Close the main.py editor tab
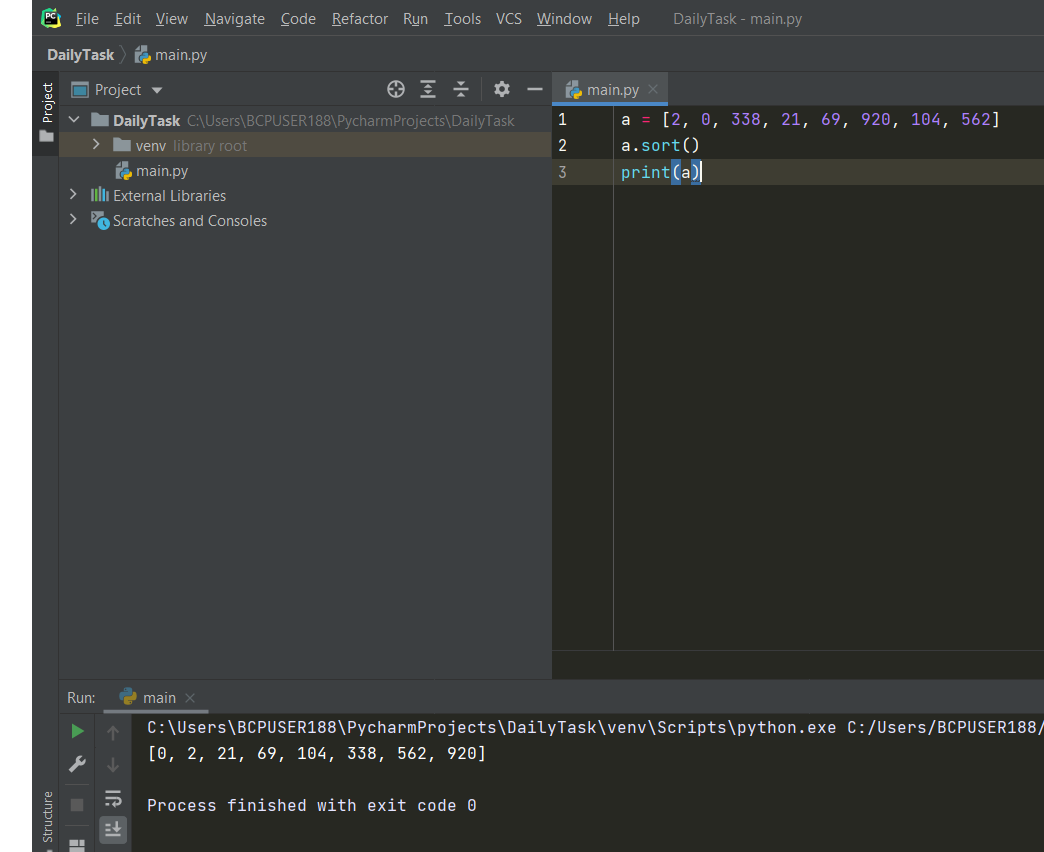The image size is (1044, 852). click(653, 89)
